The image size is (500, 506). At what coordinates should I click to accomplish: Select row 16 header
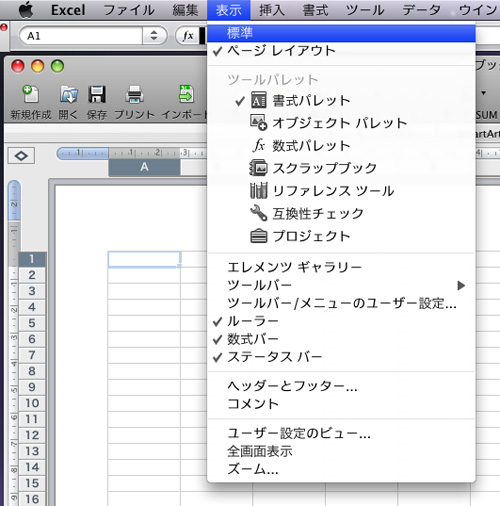pos(32,499)
